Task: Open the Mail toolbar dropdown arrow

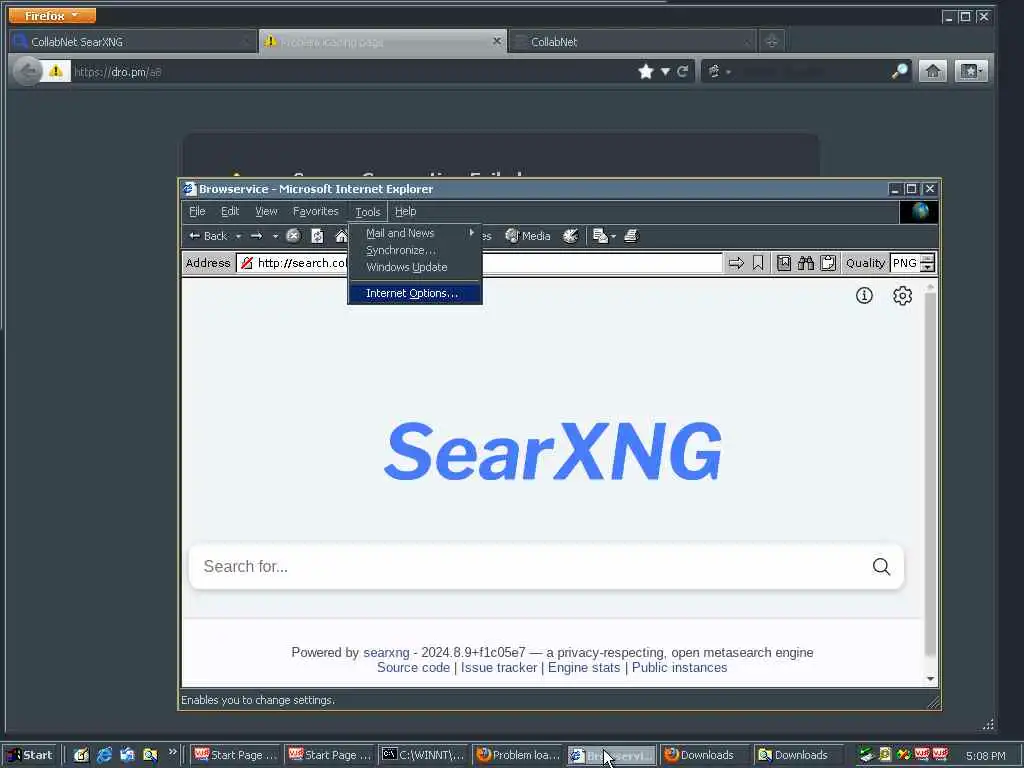Action: point(613,236)
